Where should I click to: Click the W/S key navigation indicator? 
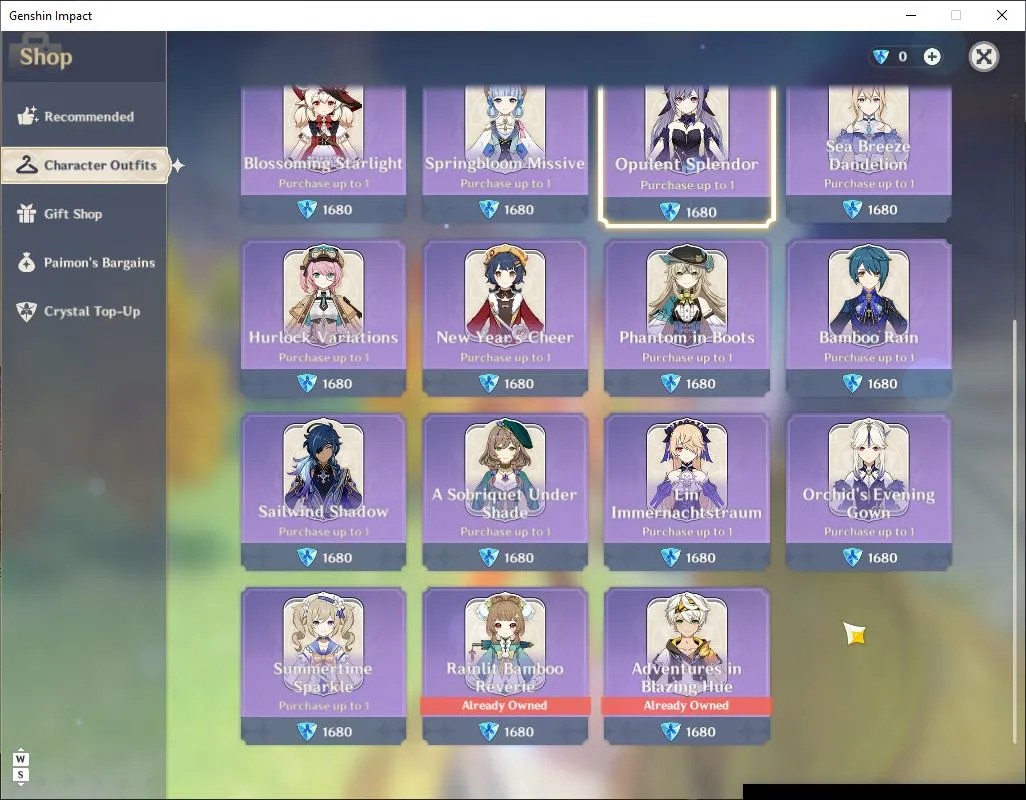coord(21,767)
